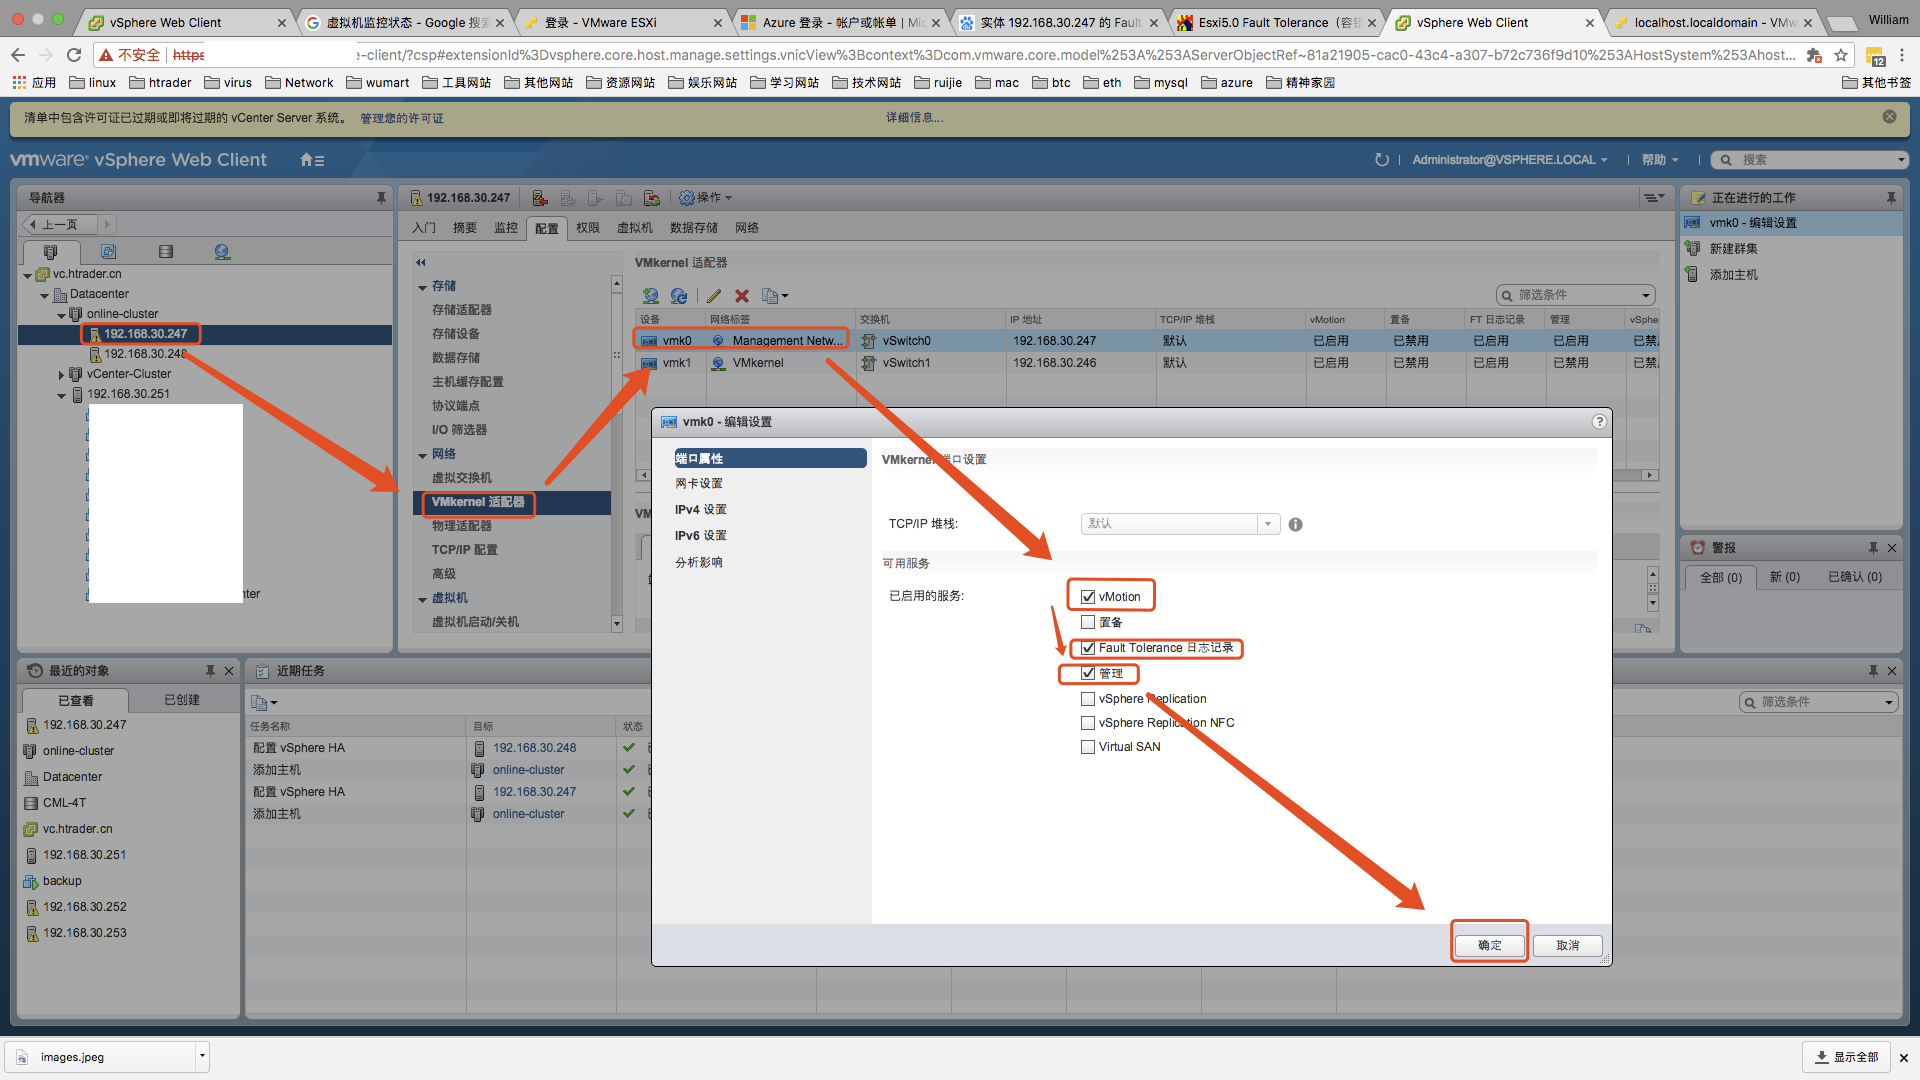This screenshot has width=1920, height=1080.
Task: Open the 虚拟机 virtual machines tab
Action: click(635, 228)
